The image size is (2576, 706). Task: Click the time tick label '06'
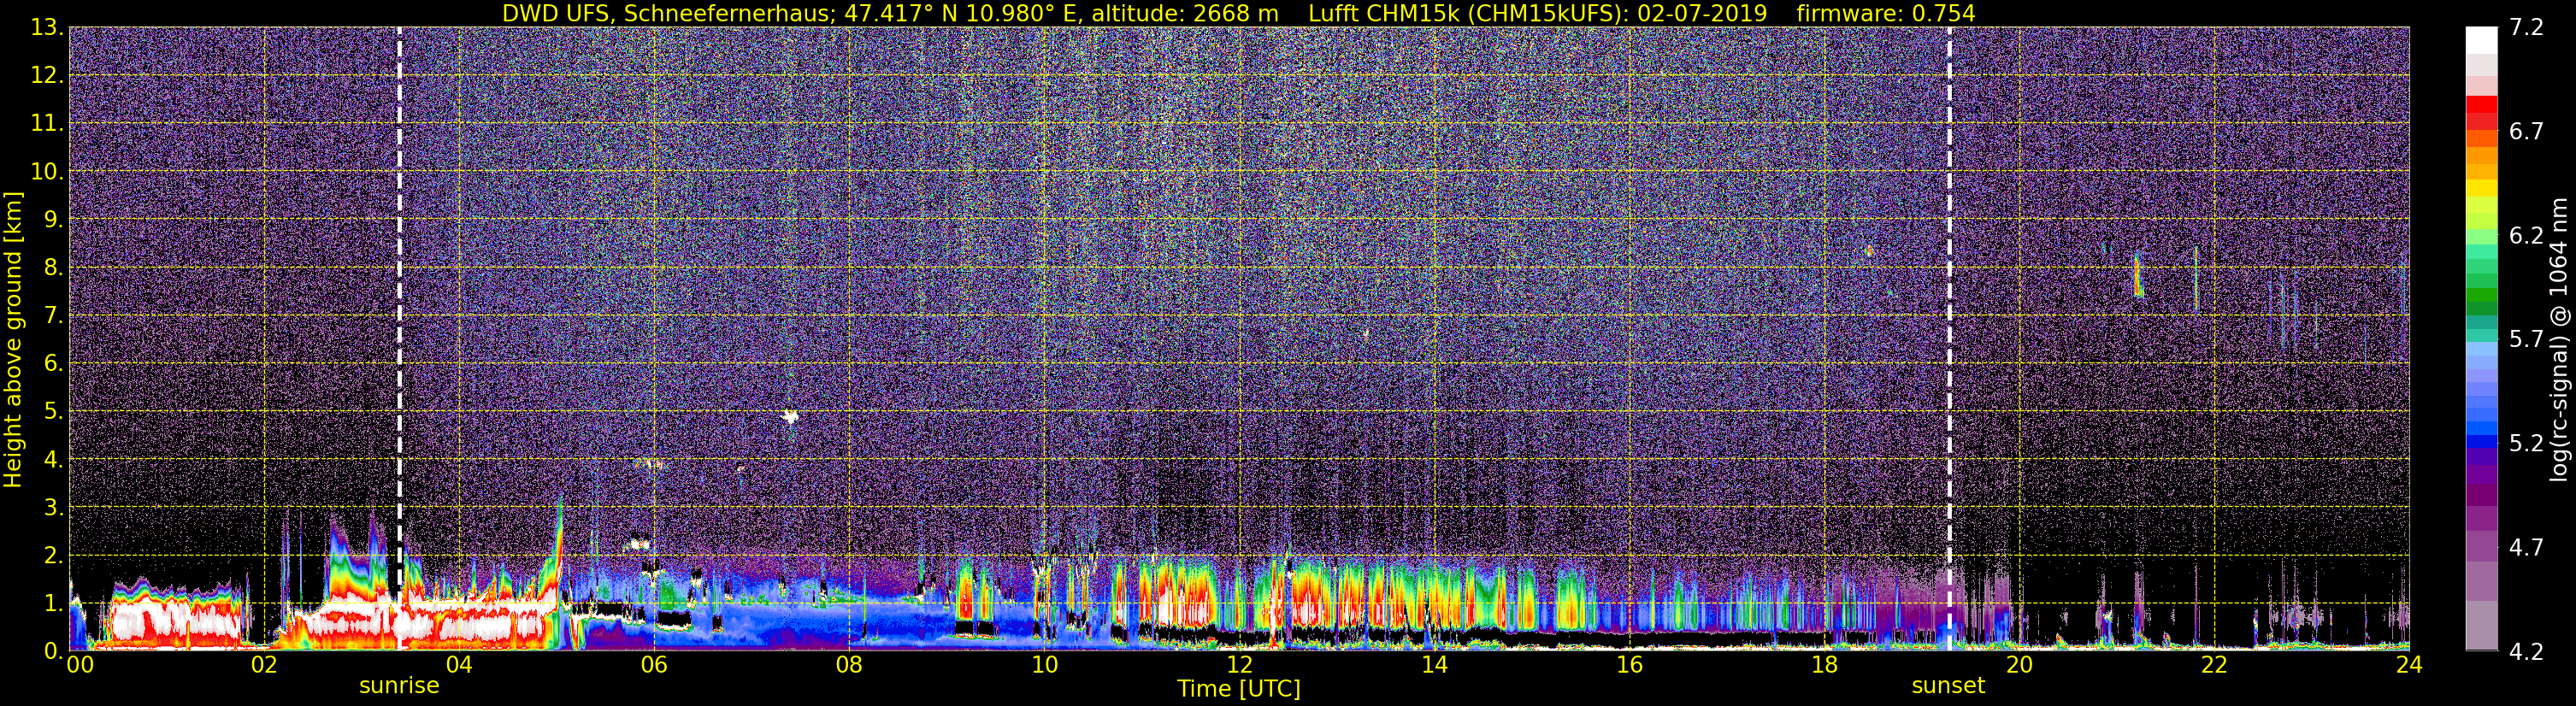654,665
